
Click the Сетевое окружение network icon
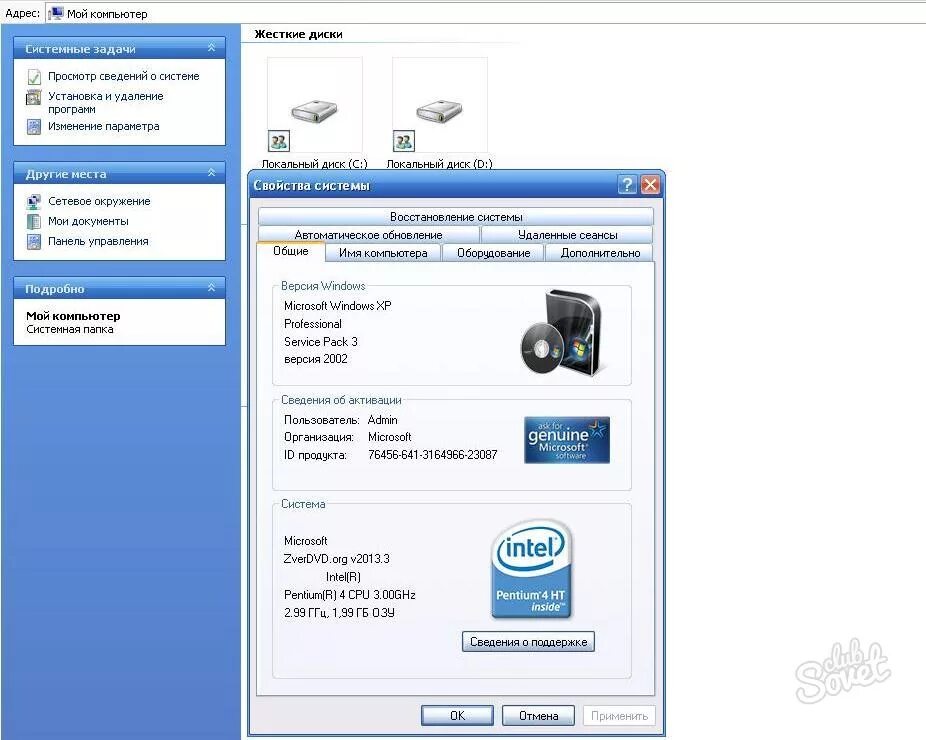(x=34, y=202)
